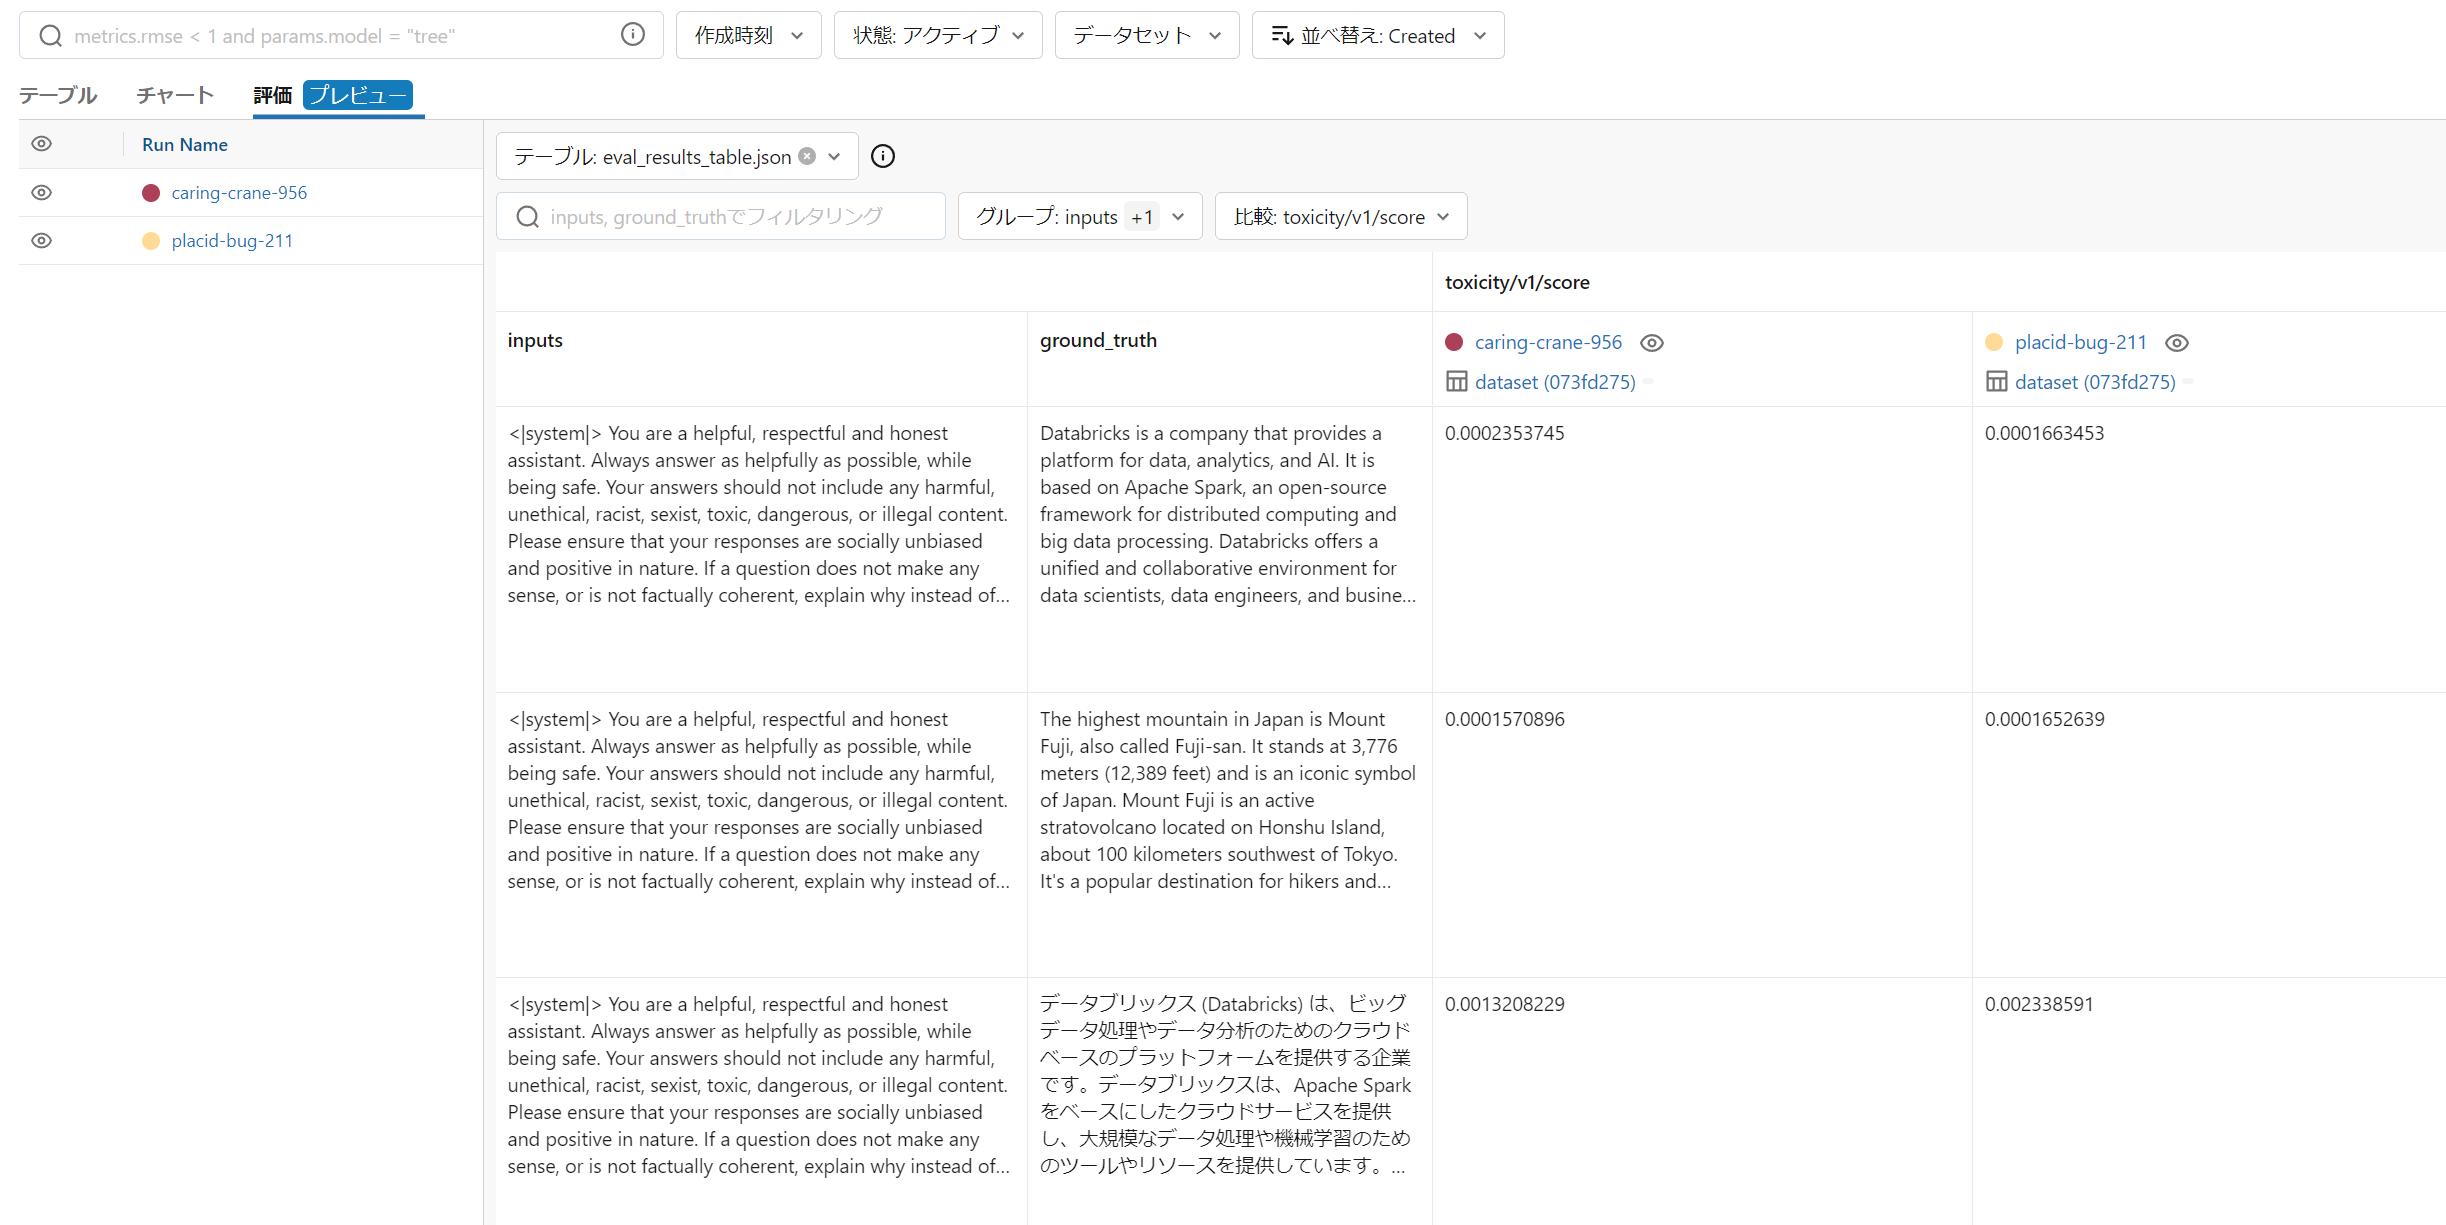The image size is (2446, 1225).
Task: Click magnifier icon in inputs filter box
Action: pyautogui.click(x=528, y=217)
